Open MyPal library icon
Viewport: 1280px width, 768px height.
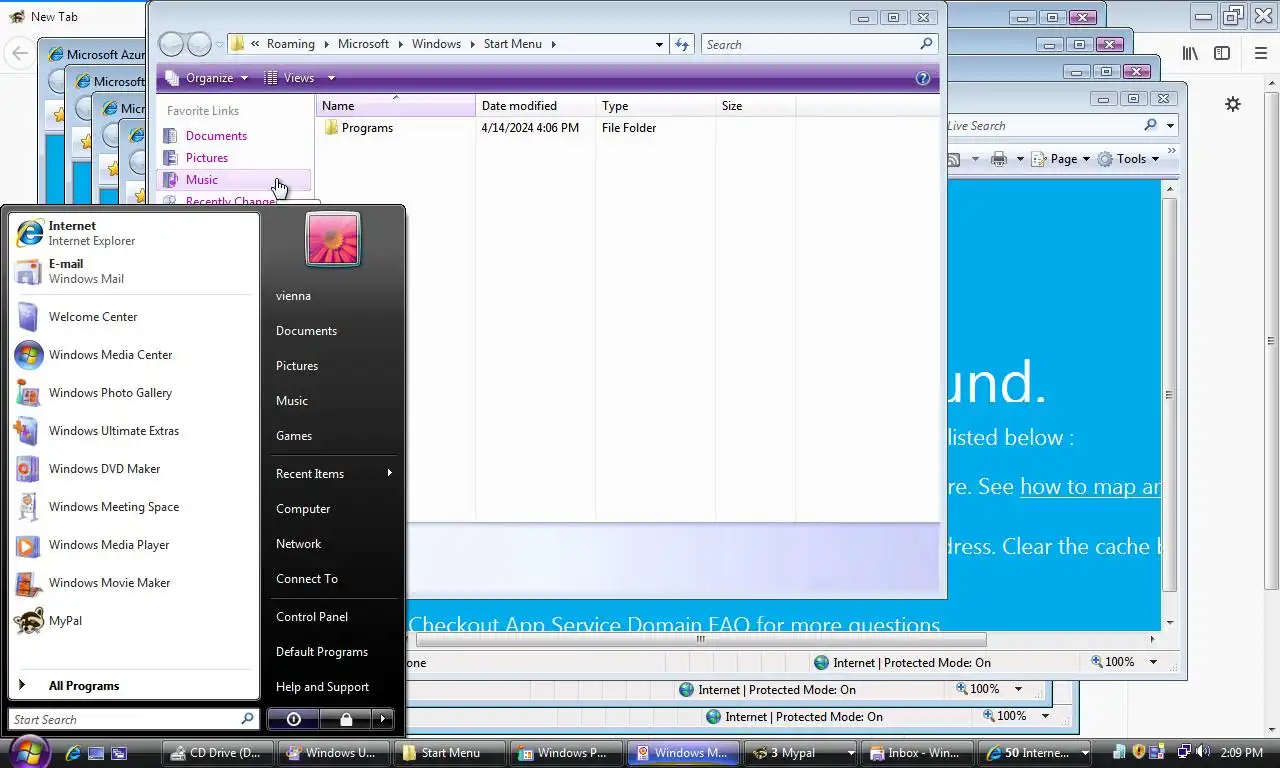tap(1190, 54)
